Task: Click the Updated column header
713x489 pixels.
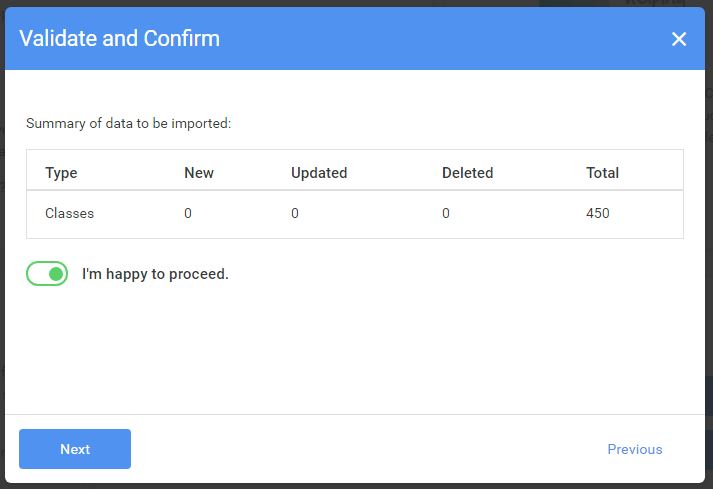Action: [x=319, y=173]
